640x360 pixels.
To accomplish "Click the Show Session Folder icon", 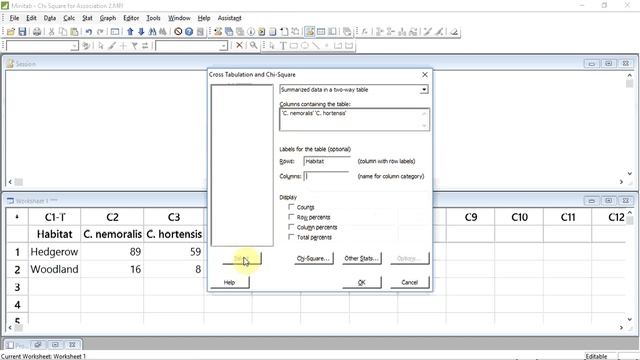I will coord(218,32).
